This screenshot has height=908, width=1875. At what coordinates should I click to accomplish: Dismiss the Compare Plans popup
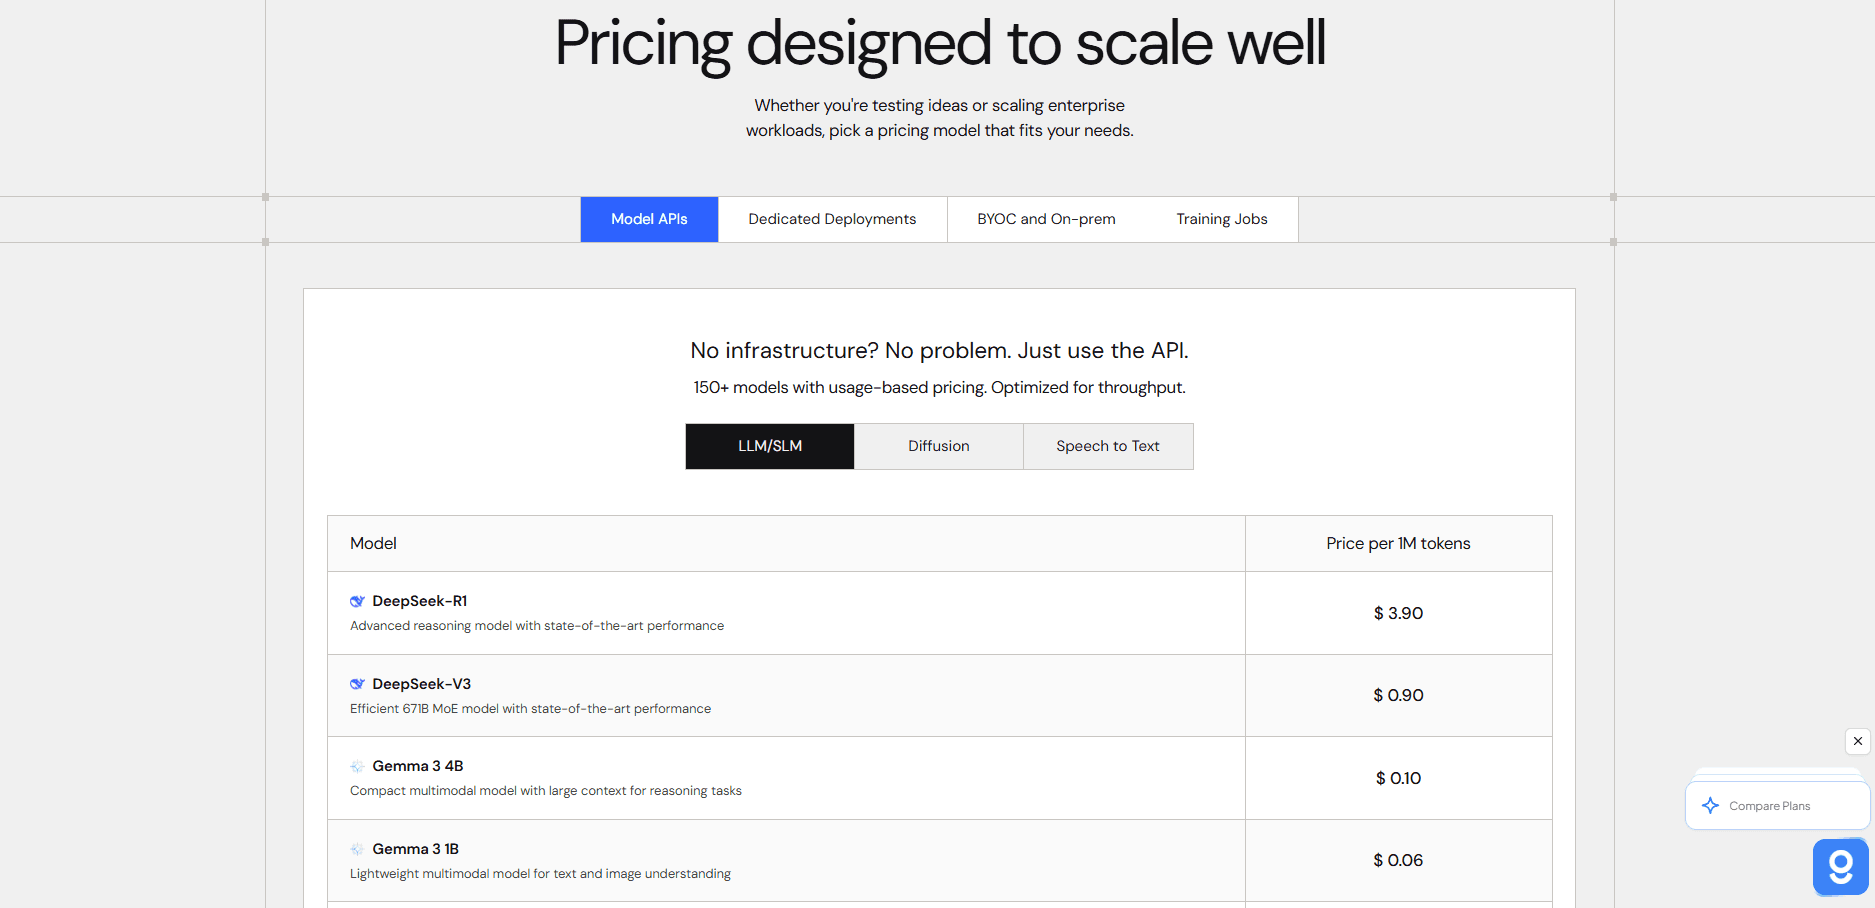coord(1857,741)
